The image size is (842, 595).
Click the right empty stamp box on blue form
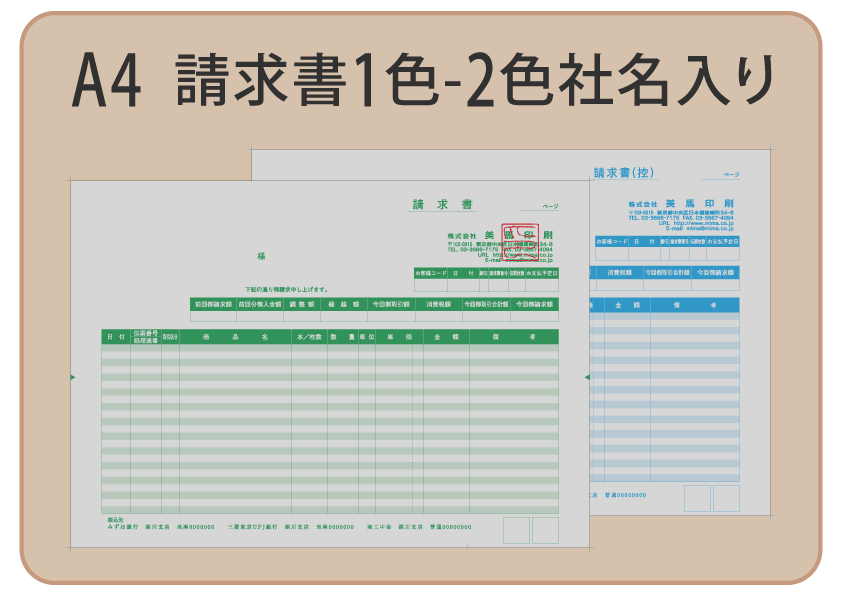[x=726, y=498]
